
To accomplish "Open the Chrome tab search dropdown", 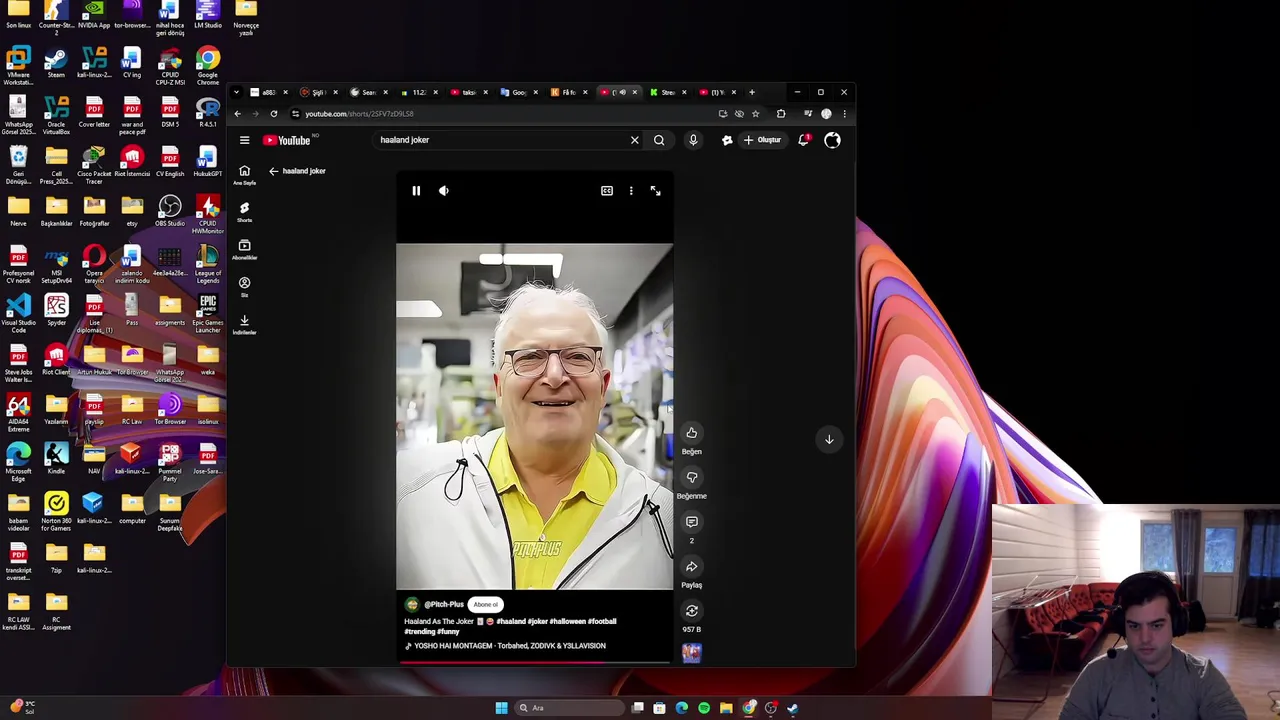I will [236, 92].
